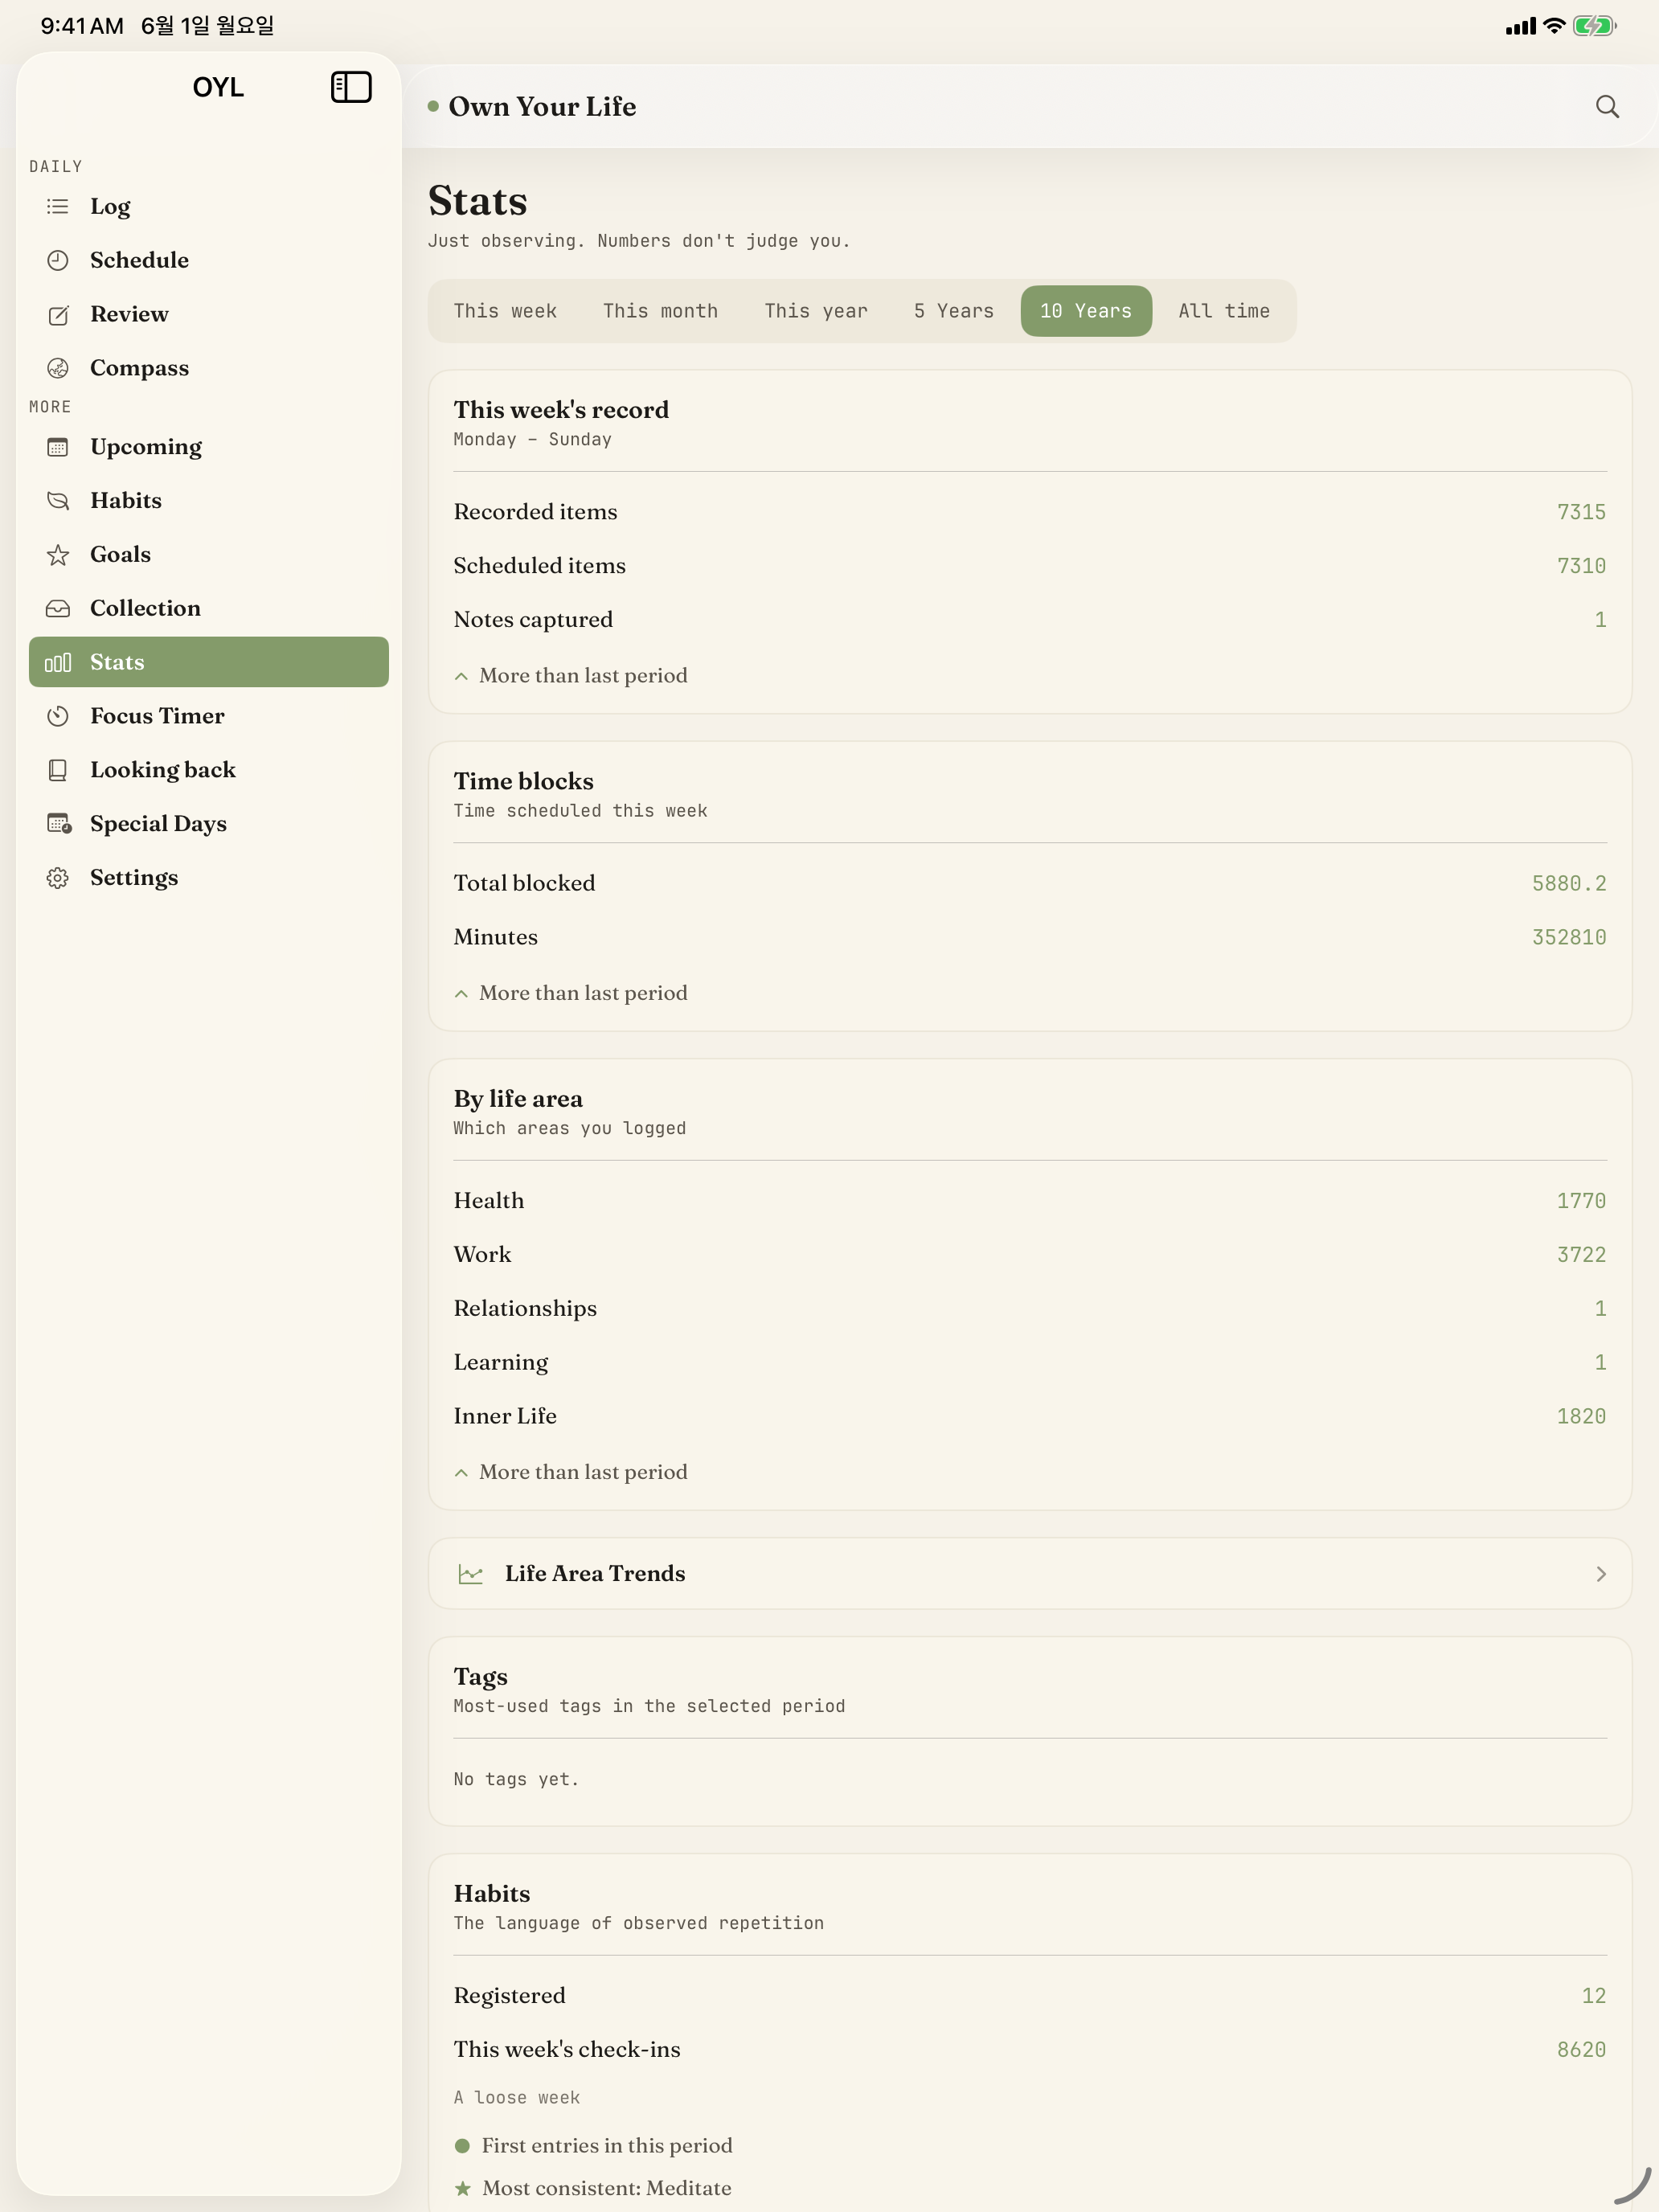Switch to the This year tab
Image resolution: width=1659 pixels, height=2212 pixels.
(x=816, y=311)
